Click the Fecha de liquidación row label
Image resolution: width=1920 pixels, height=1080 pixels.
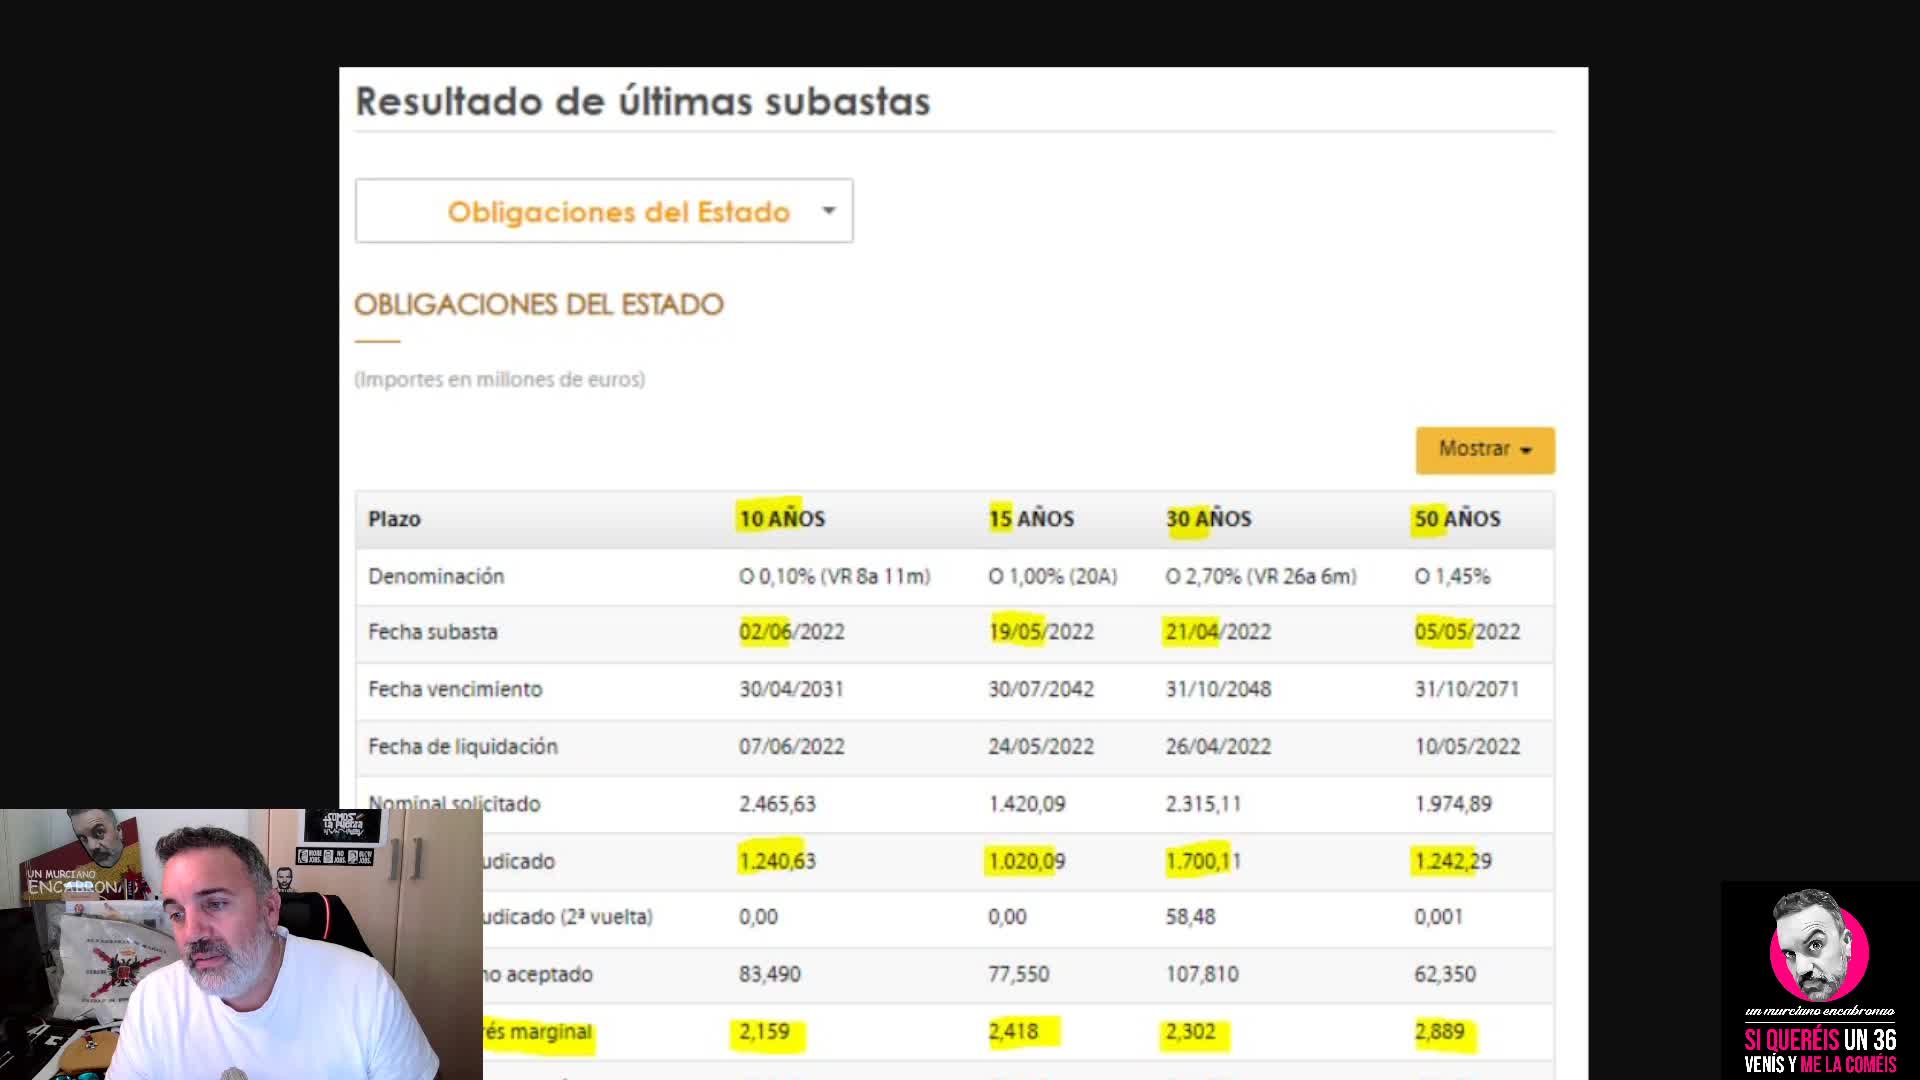[463, 747]
